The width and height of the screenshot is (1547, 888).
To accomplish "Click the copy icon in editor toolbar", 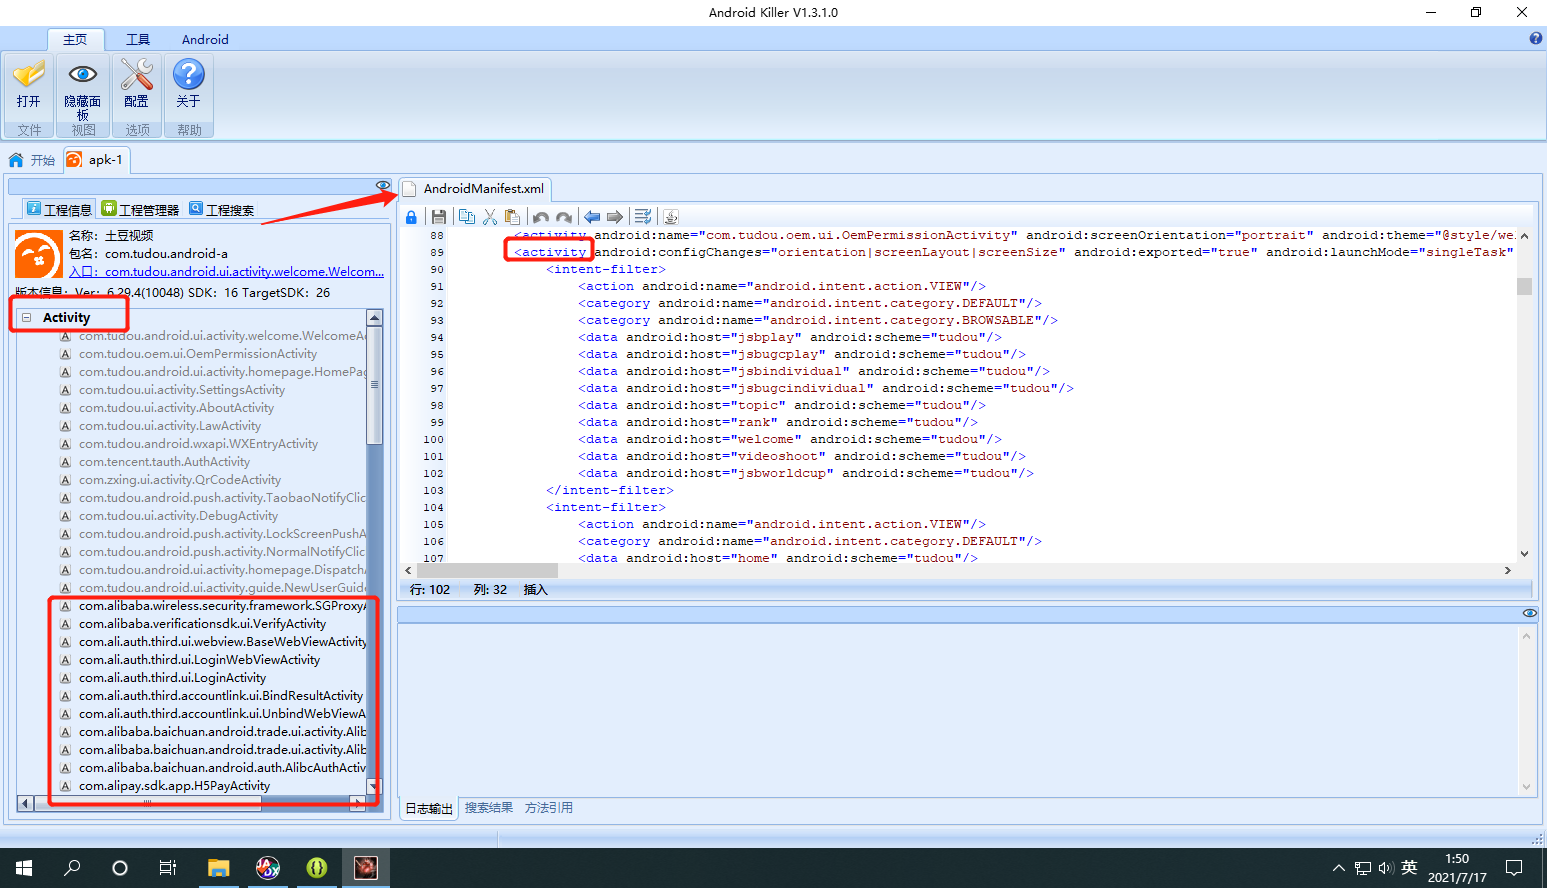I will (467, 217).
